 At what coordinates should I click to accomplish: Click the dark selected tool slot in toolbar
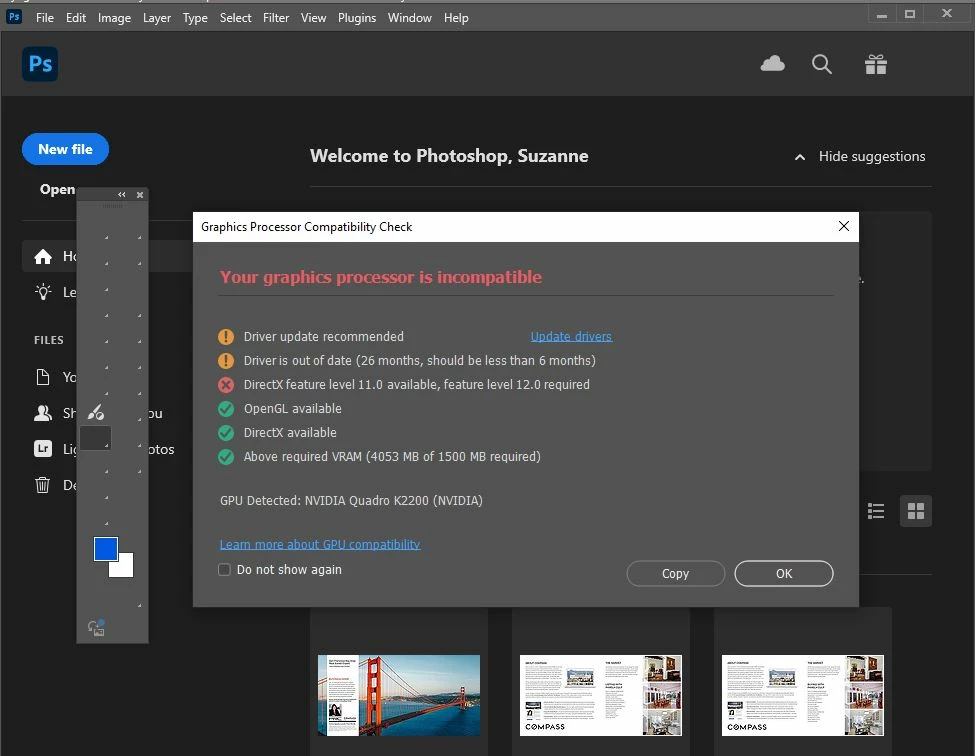(x=95, y=438)
